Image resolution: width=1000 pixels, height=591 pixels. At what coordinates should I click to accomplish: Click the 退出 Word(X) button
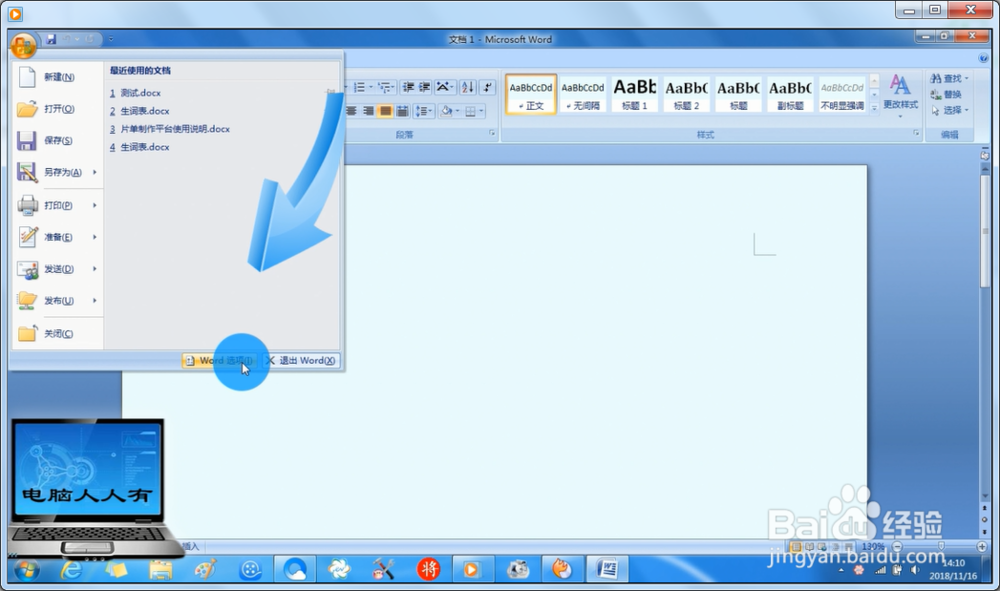[x=301, y=361]
